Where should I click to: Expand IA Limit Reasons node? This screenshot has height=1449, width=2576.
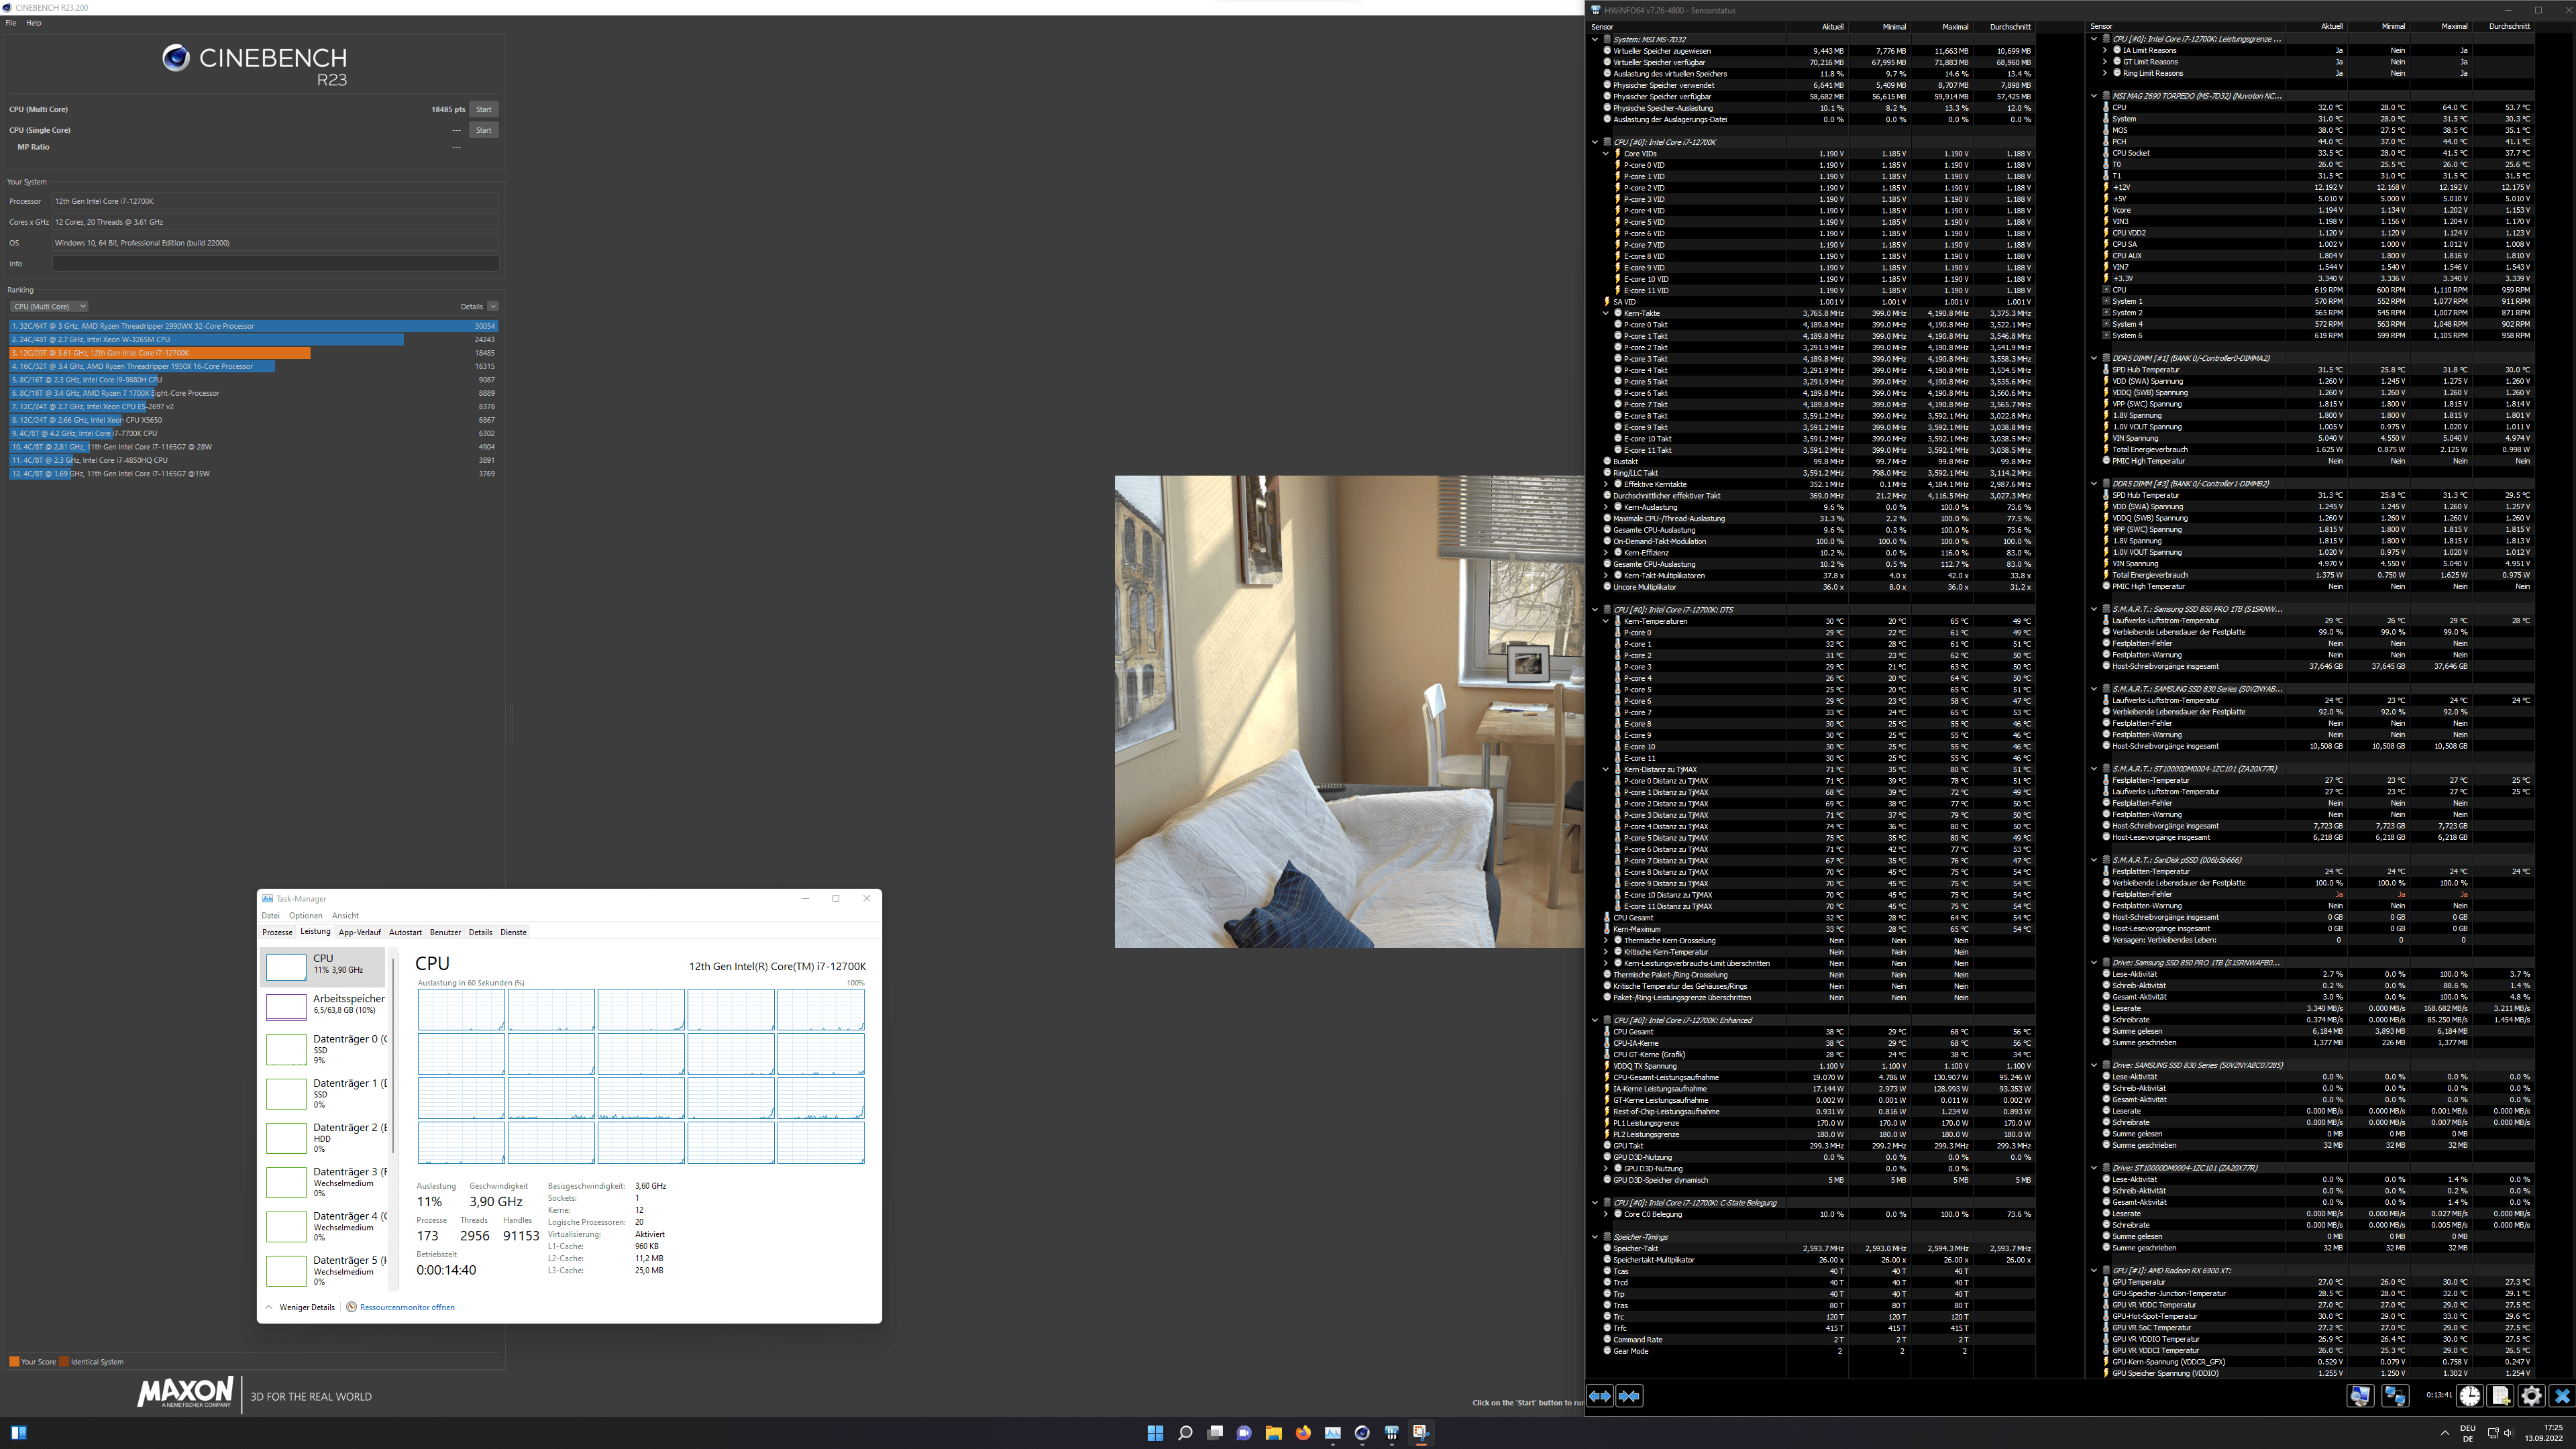(x=2105, y=50)
